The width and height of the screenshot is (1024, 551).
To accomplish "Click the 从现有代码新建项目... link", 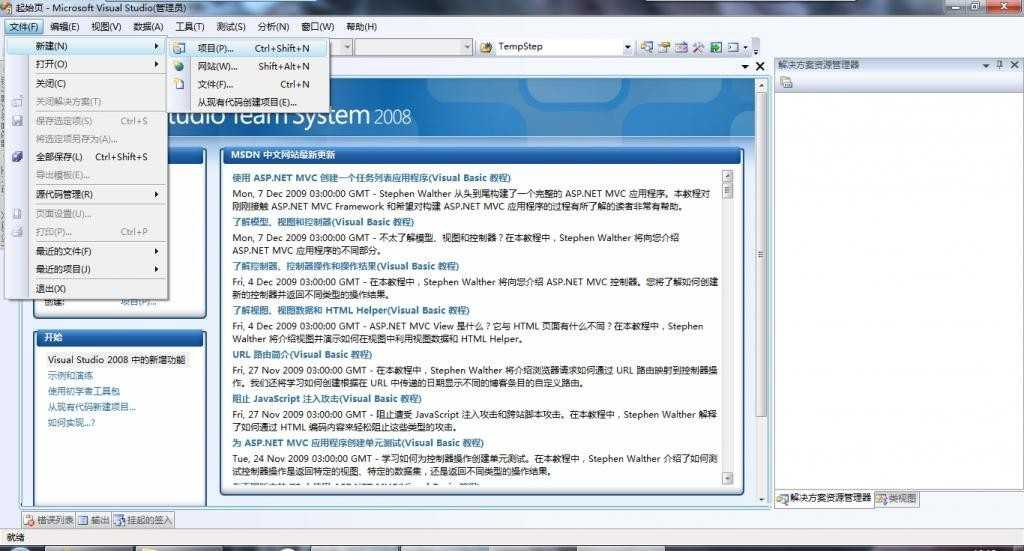I will (x=91, y=407).
